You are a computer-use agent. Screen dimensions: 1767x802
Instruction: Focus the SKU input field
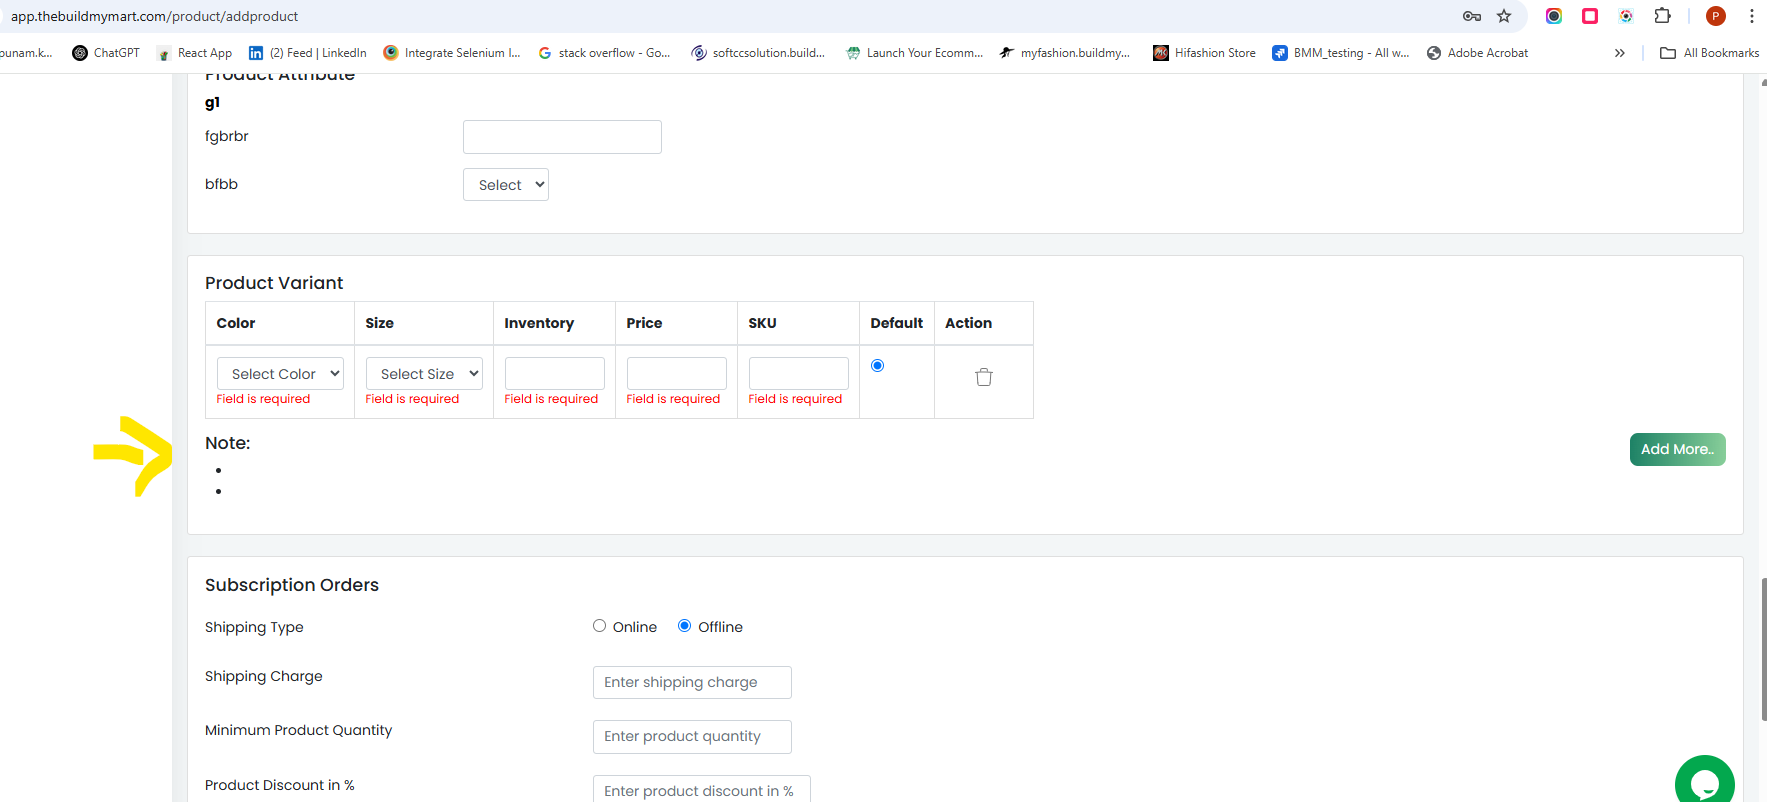799,373
